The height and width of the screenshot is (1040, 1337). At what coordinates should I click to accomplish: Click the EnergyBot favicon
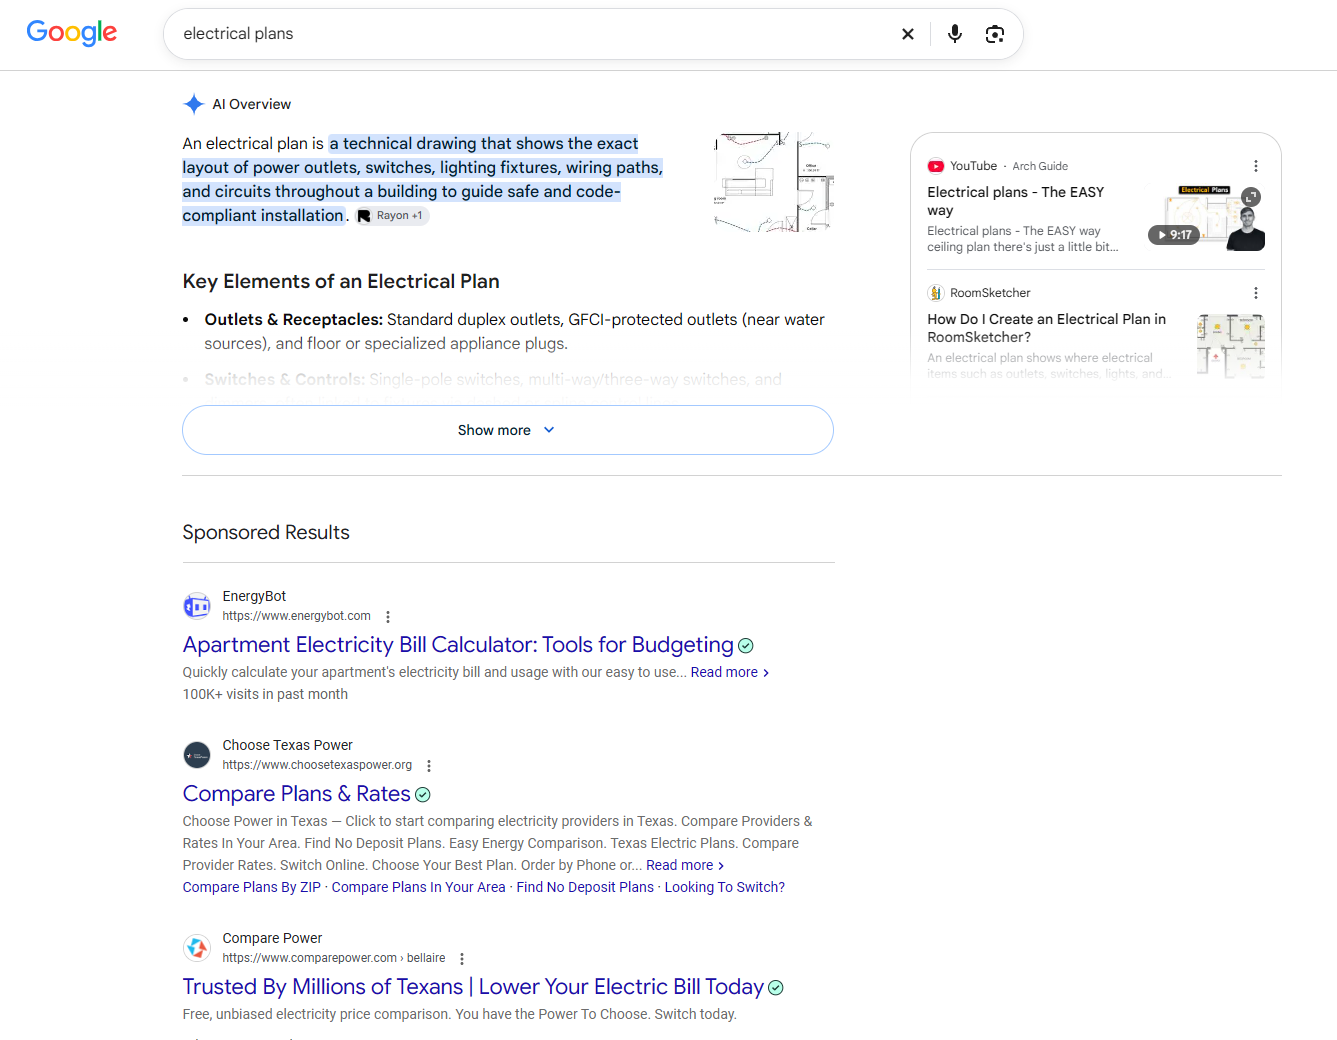[x=197, y=606]
